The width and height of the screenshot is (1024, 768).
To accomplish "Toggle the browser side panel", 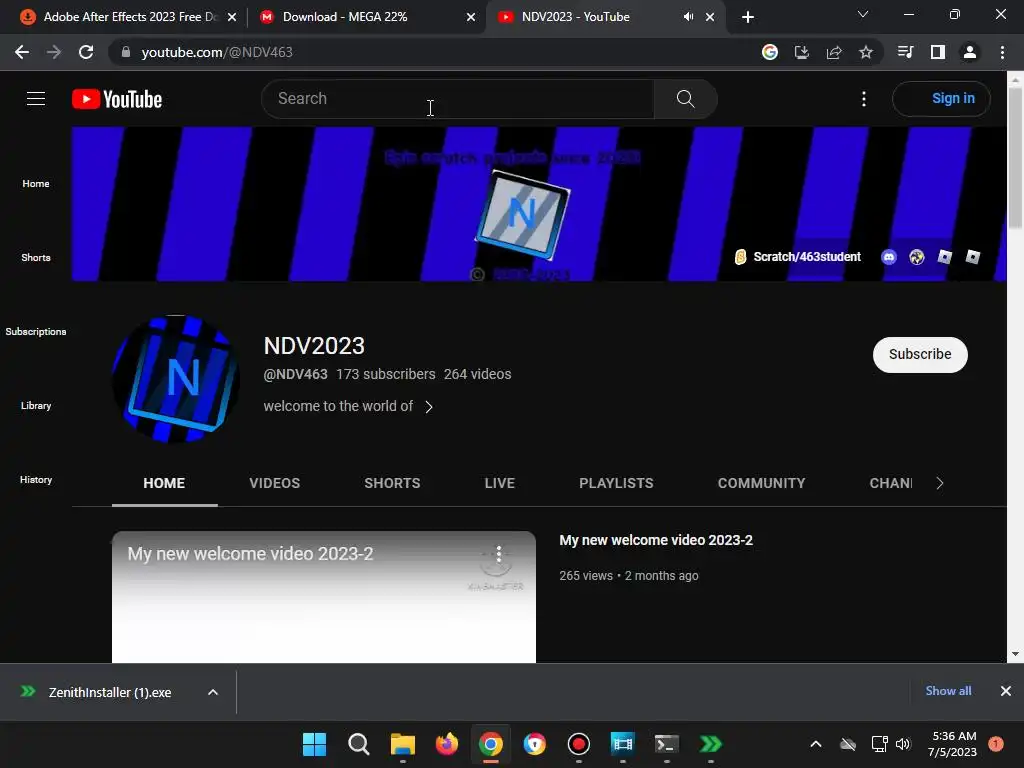I will click(x=938, y=52).
